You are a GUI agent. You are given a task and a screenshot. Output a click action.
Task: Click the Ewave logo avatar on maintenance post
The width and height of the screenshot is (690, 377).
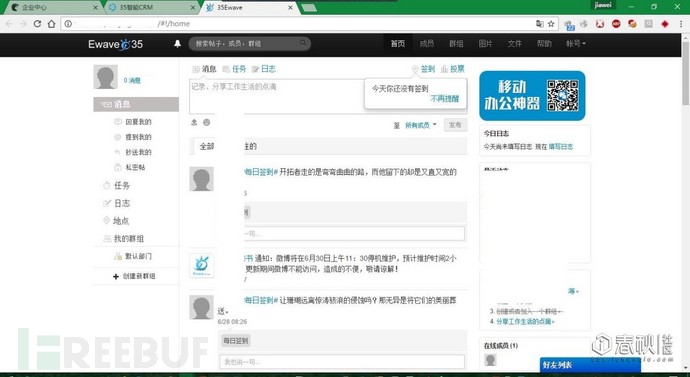click(202, 265)
